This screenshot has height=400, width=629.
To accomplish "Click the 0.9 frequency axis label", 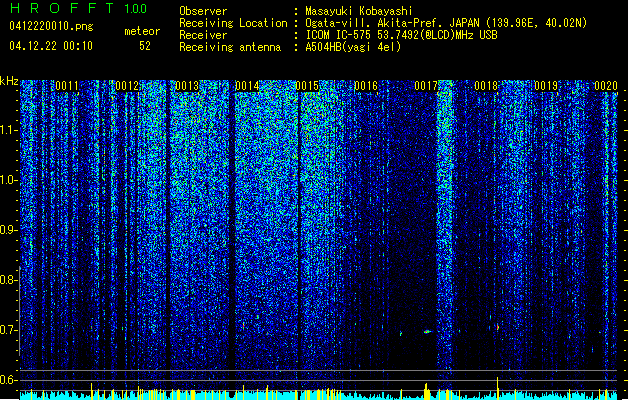I will click(8, 230).
